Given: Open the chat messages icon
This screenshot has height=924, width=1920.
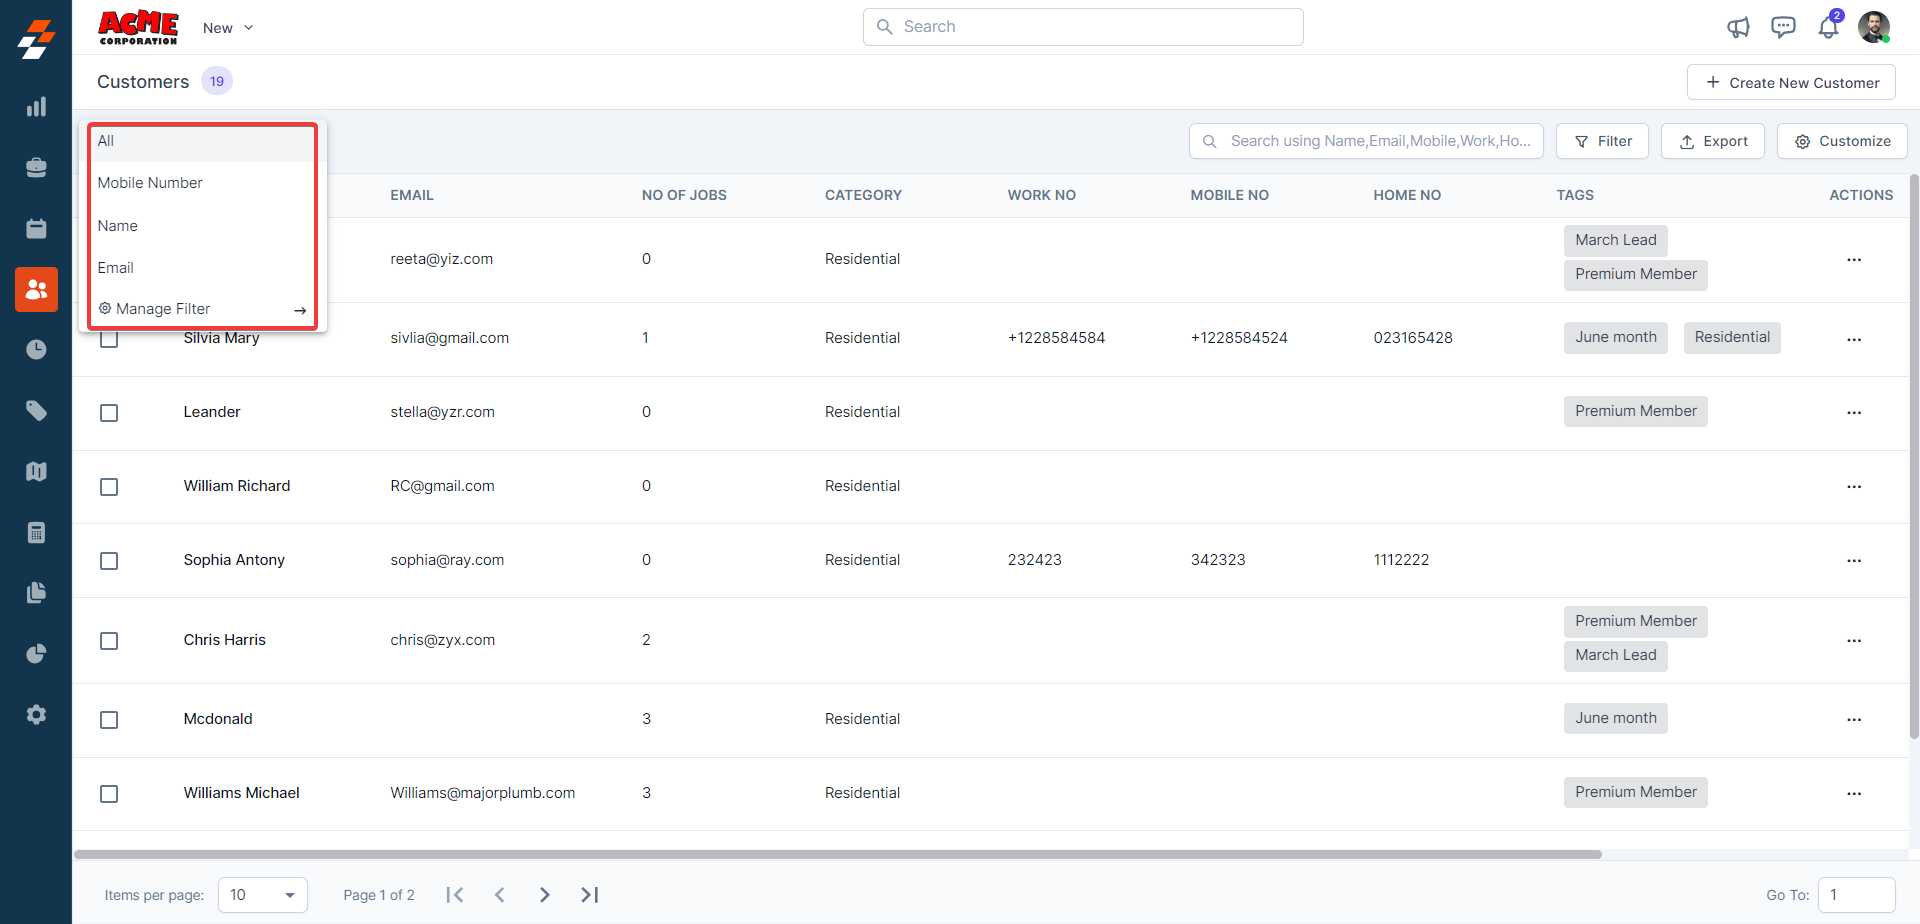Looking at the screenshot, I should (1783, 27).
